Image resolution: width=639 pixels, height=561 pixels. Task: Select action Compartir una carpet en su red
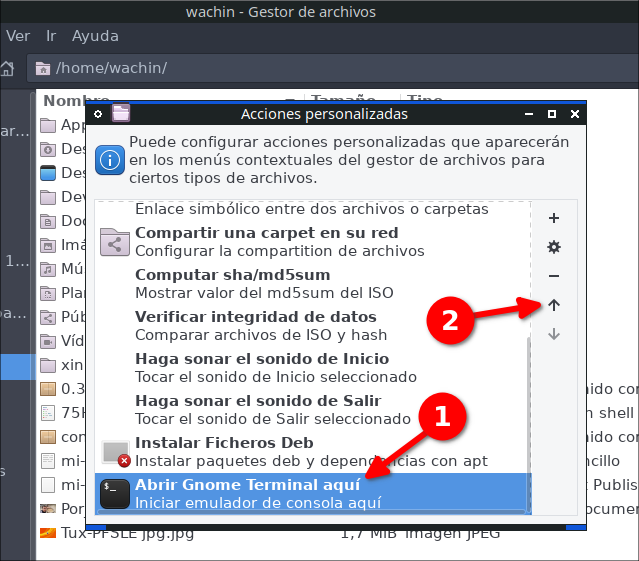pyautogui.click(x=313, y=242)
